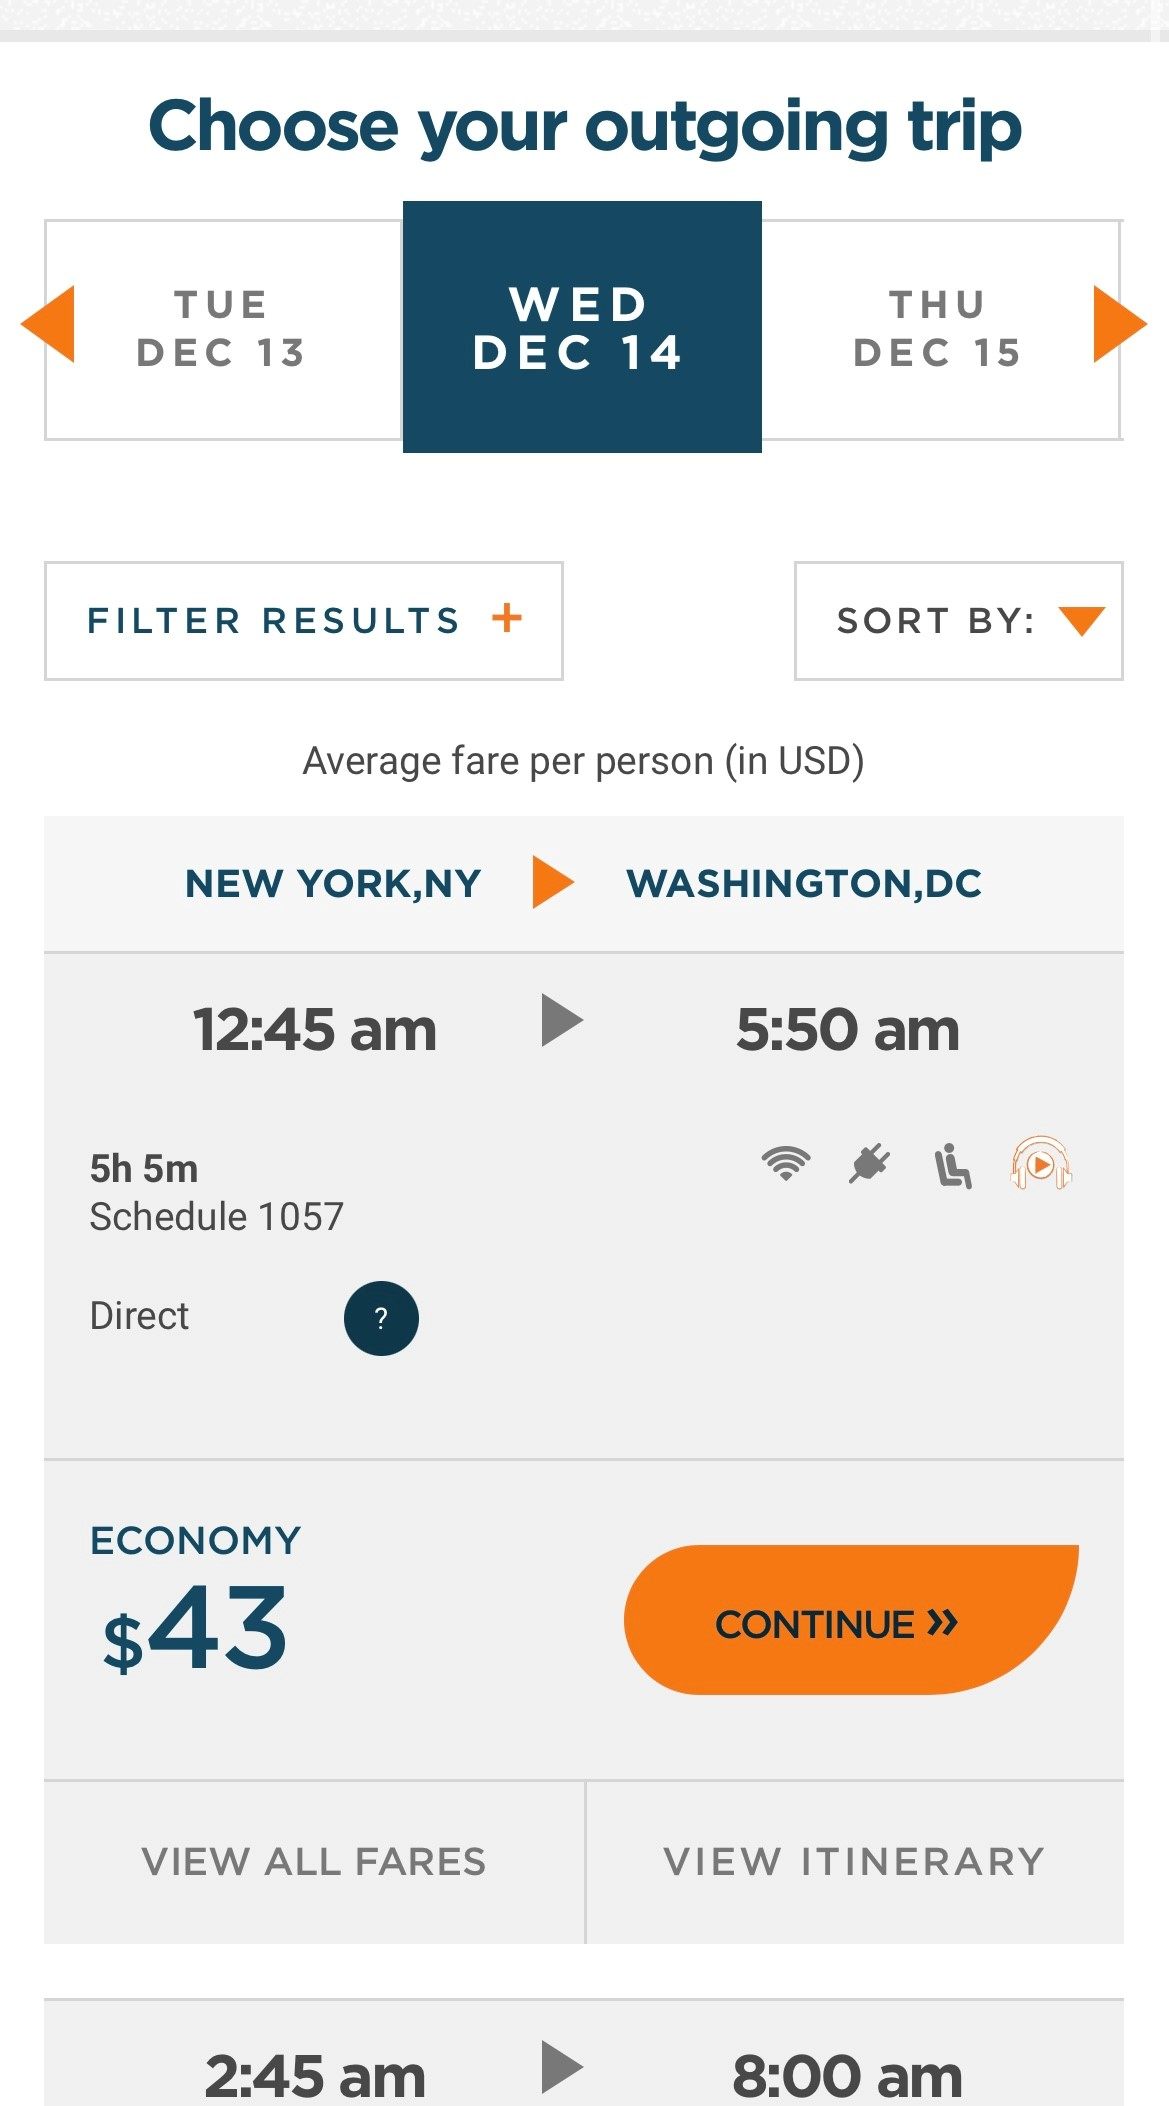Select the 12:45 am departure trip
This screenshot has width=1169, height=2106.
click(x=315, y=1029)
